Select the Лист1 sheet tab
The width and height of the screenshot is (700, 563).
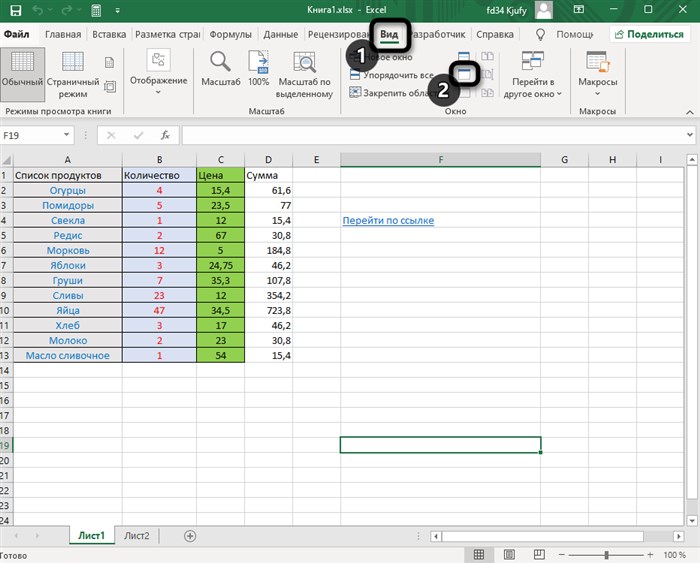[92, 536]
